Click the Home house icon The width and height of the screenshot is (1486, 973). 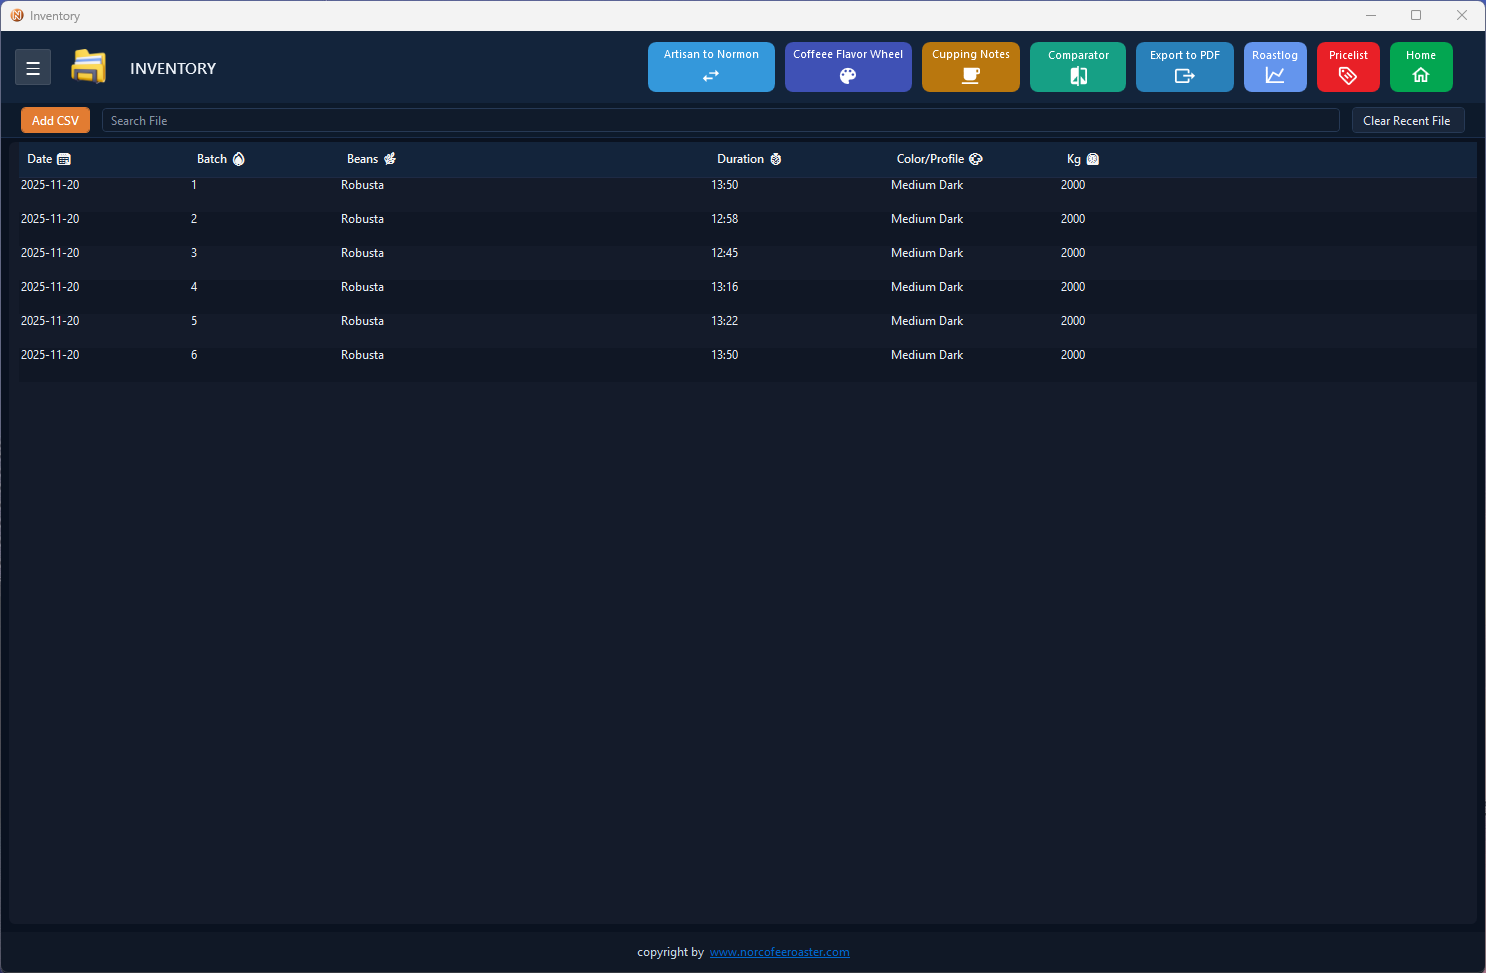tap(1421, 75)
